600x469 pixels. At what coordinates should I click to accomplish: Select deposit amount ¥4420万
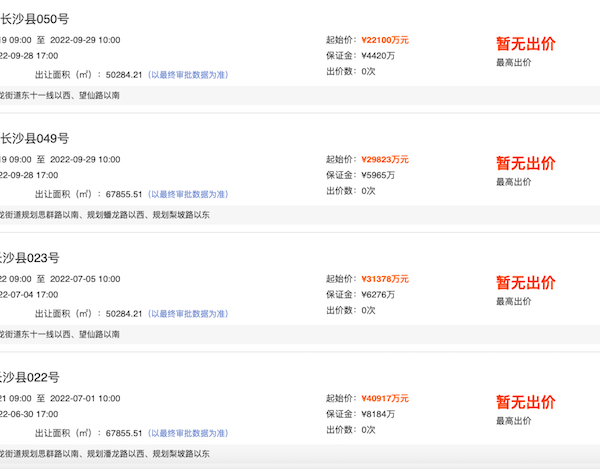point(378,55)
